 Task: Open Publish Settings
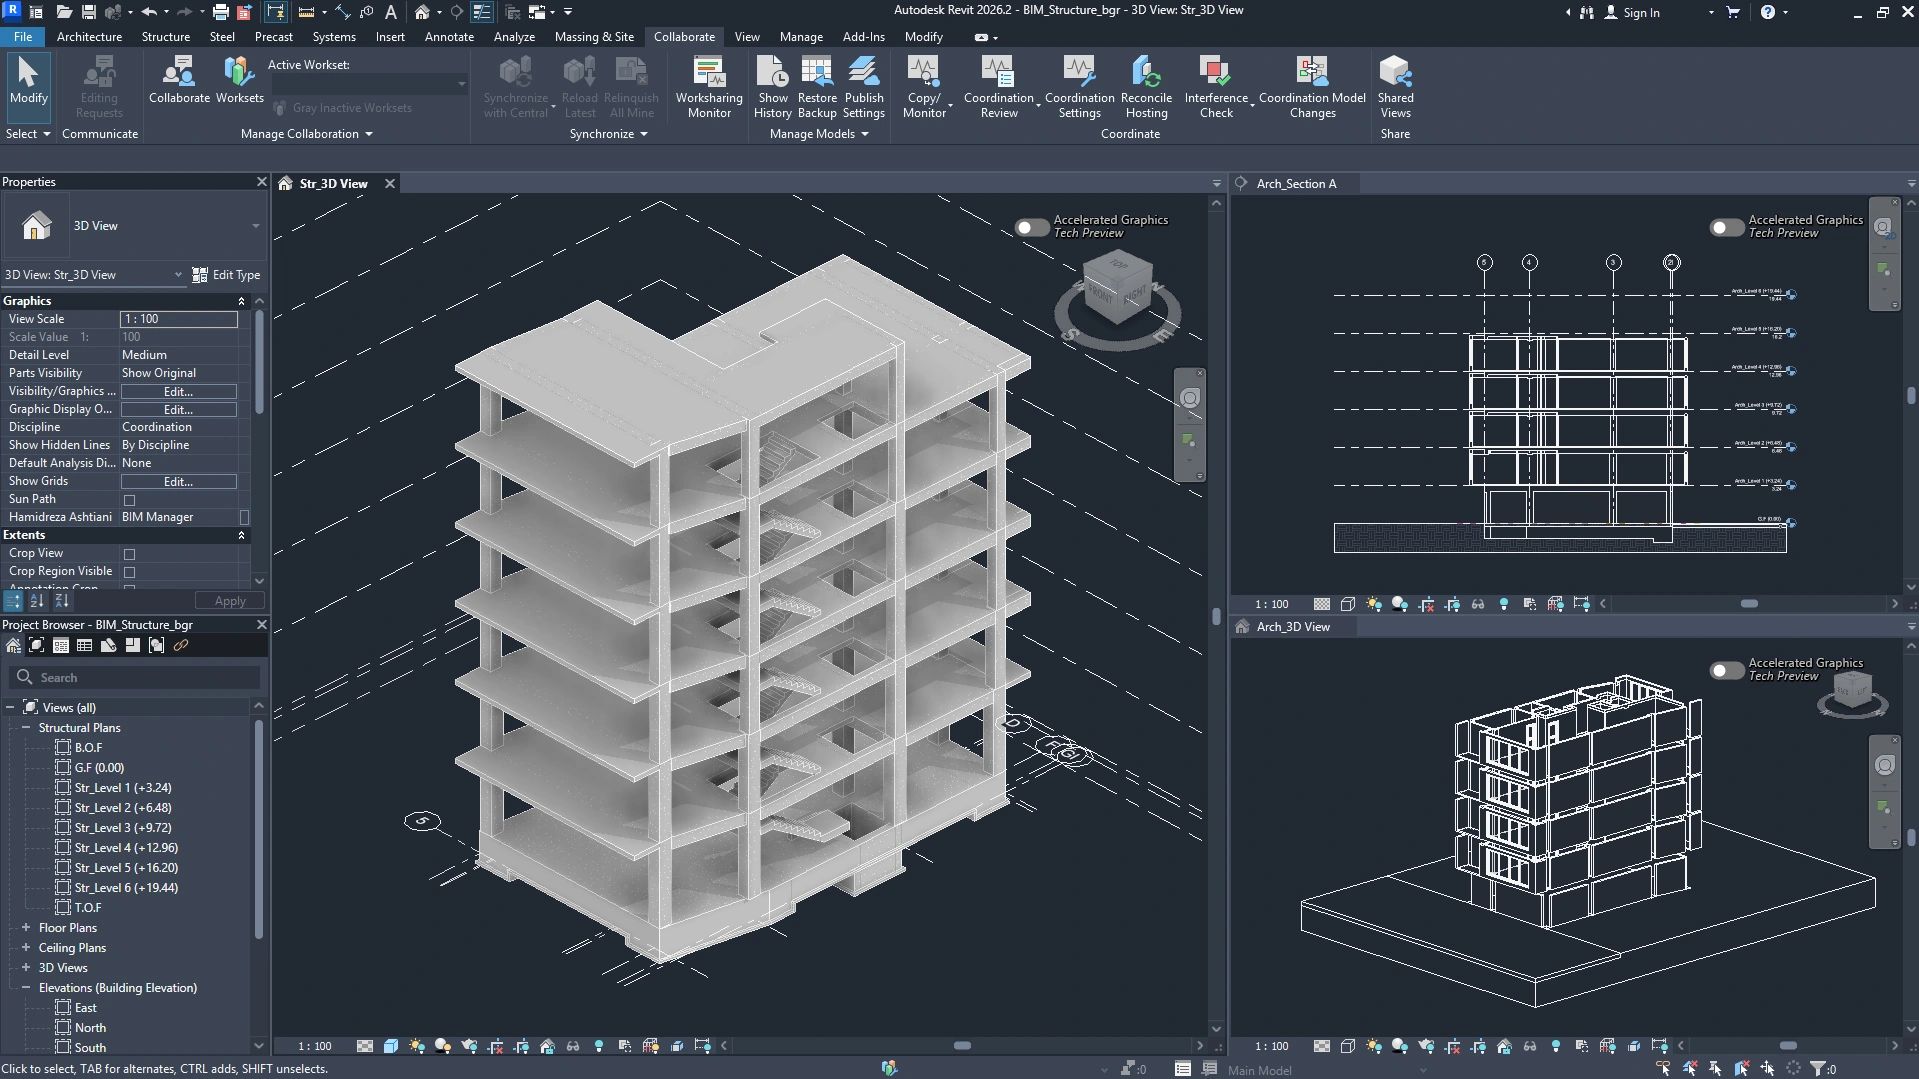864,87
